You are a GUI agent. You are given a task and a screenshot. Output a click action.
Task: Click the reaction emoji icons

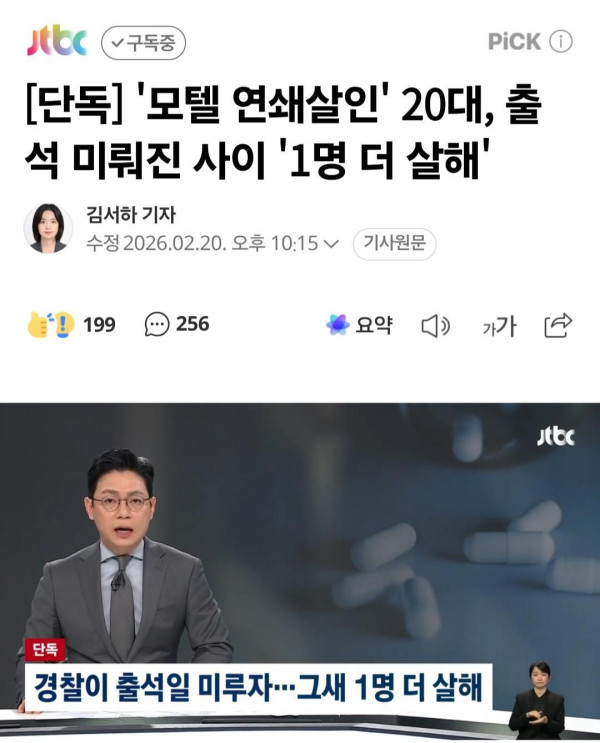coord(51,325)
